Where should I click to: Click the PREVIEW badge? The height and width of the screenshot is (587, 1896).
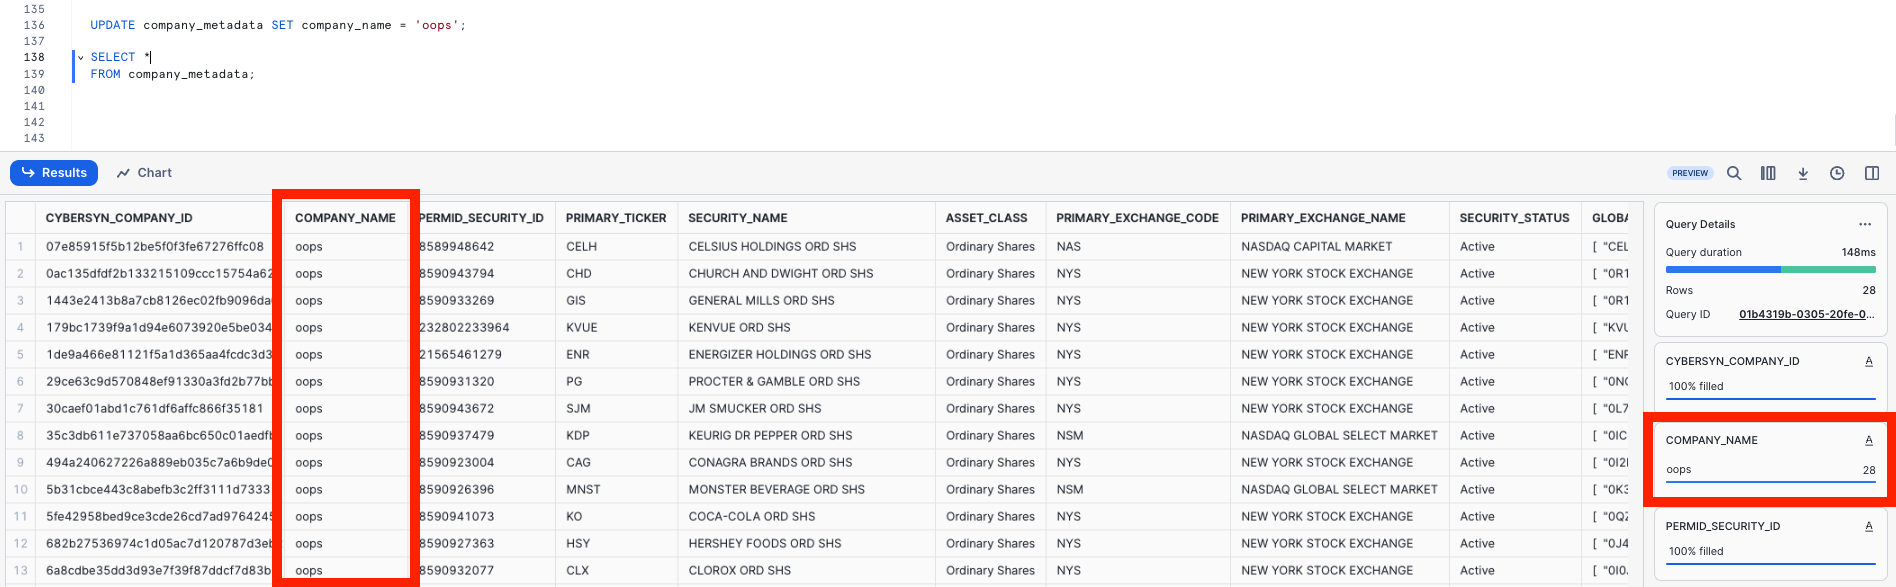tap(1690, 173)
